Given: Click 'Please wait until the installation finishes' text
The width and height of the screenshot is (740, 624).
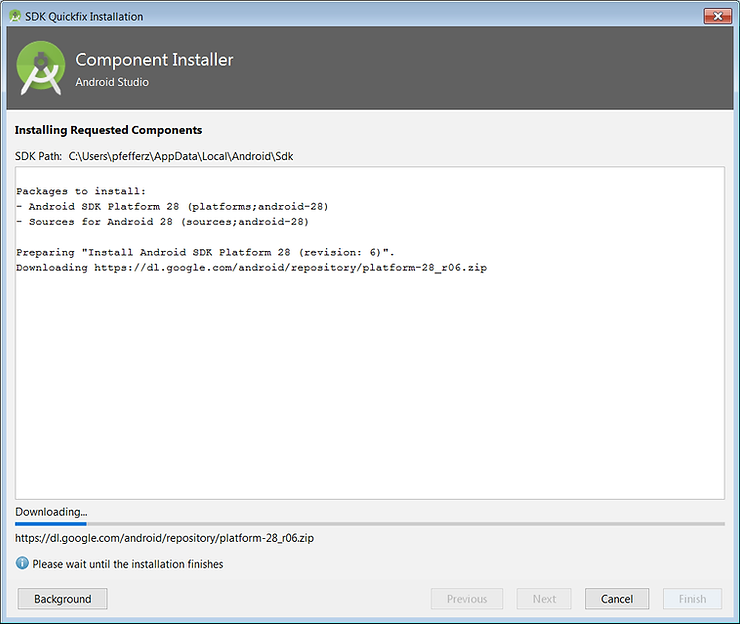Looking at the screenshot, I should click(x=127, y=564).
